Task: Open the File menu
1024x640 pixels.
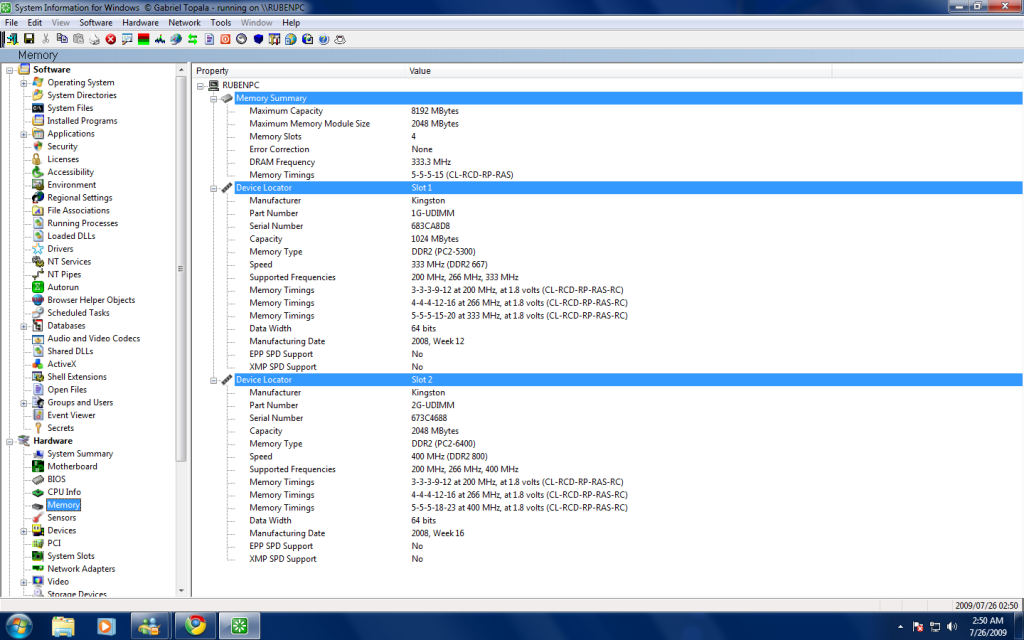Action: pyautogui.click(x=12, y=22)
